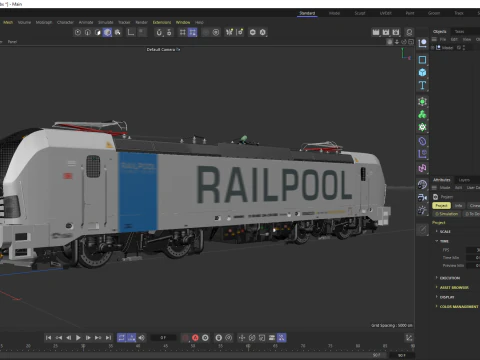This screenshot has height=360, width=480.
Task: Toggle the highlighted grid workplane icon
Action: coord(192,32)
